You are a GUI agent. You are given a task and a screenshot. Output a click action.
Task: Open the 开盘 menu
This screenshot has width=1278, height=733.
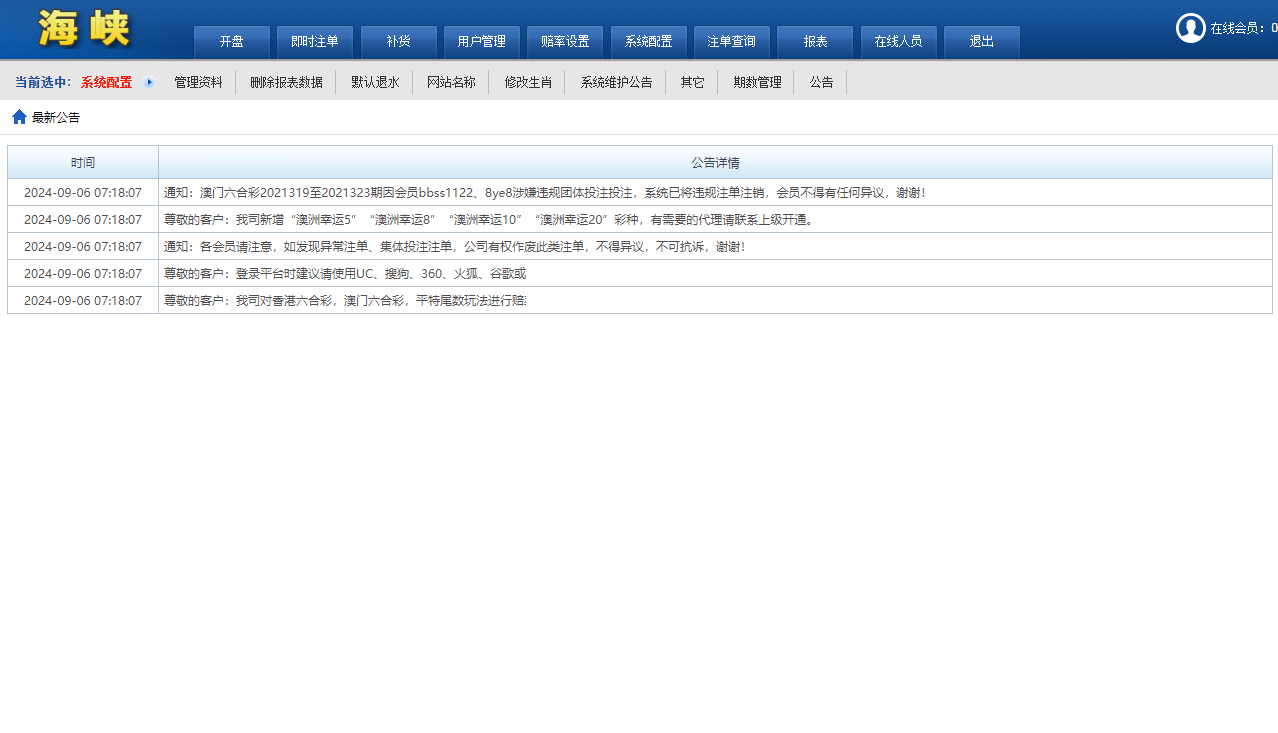pyautogui.click(x=231, y=42)
